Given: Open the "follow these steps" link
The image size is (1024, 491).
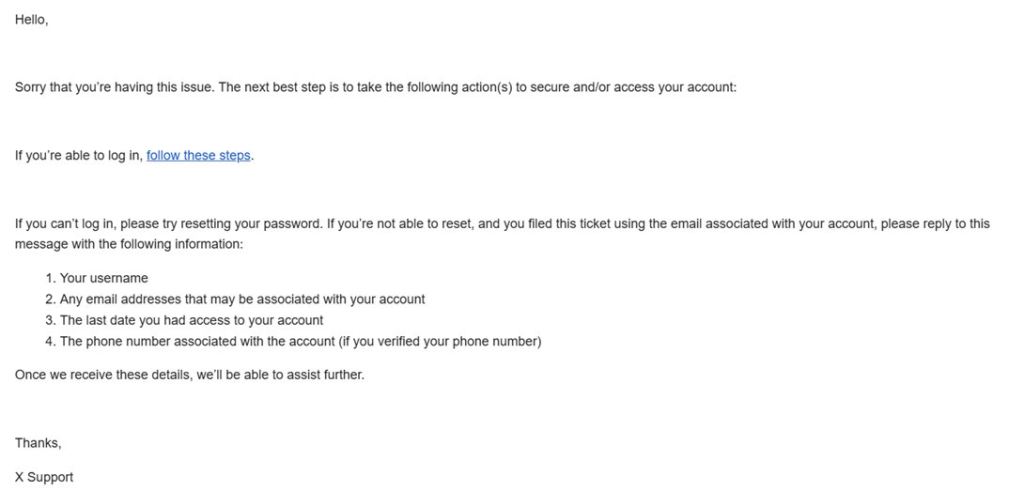Looking at the screenshot, I should 198,155.
